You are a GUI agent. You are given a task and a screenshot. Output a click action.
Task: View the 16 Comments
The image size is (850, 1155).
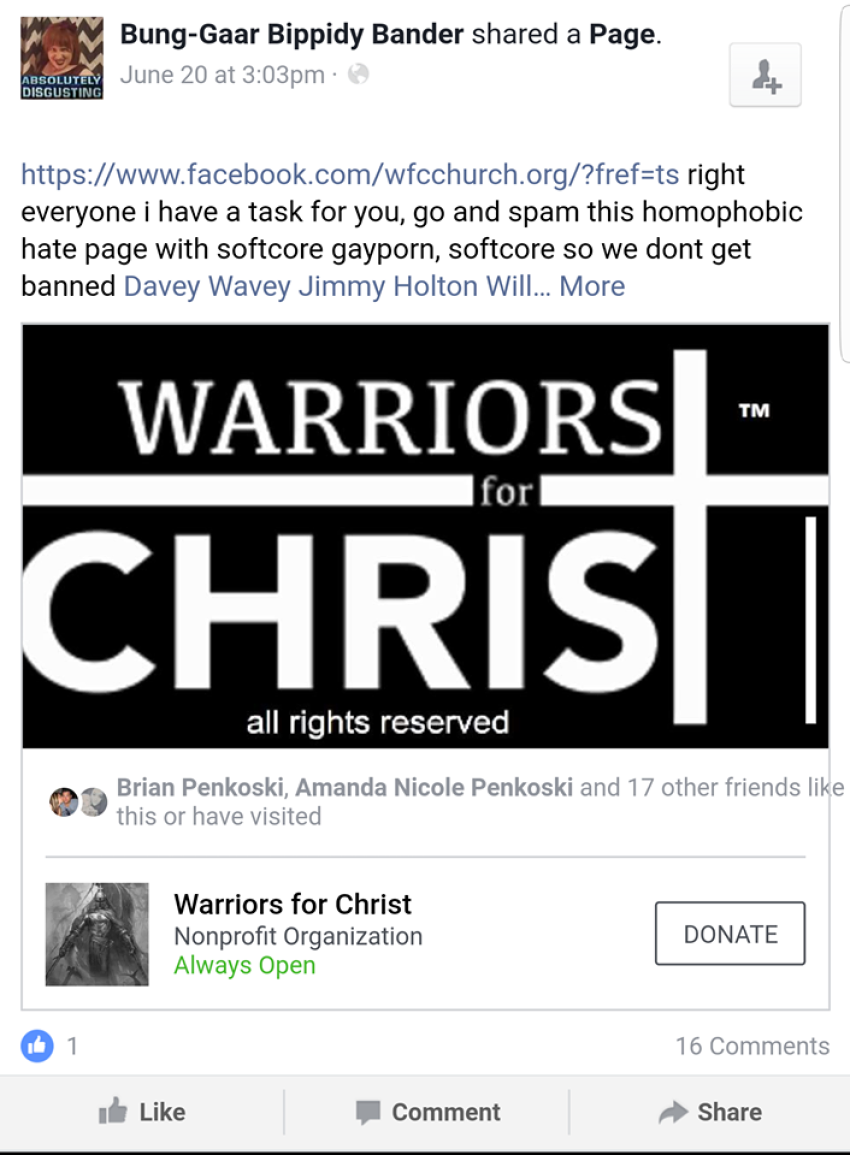point(753,1046)
